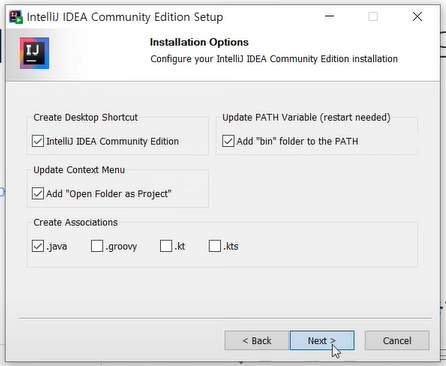The height and width of the screenshot is (366, 446).
Task: Go back with the < Back button
Action: pyautogui.click(x=257, y=340)
